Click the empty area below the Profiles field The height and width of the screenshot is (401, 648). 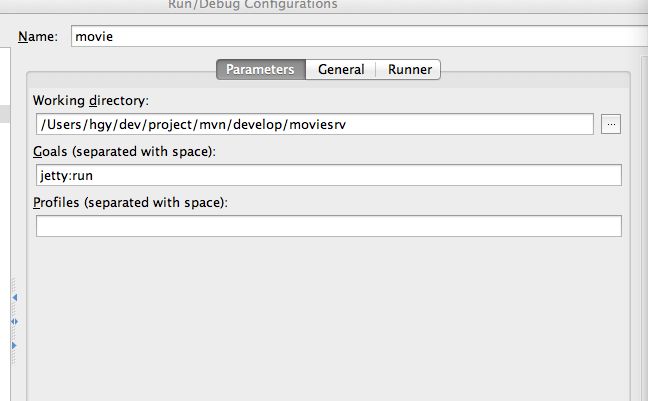[x=329, y=318]
